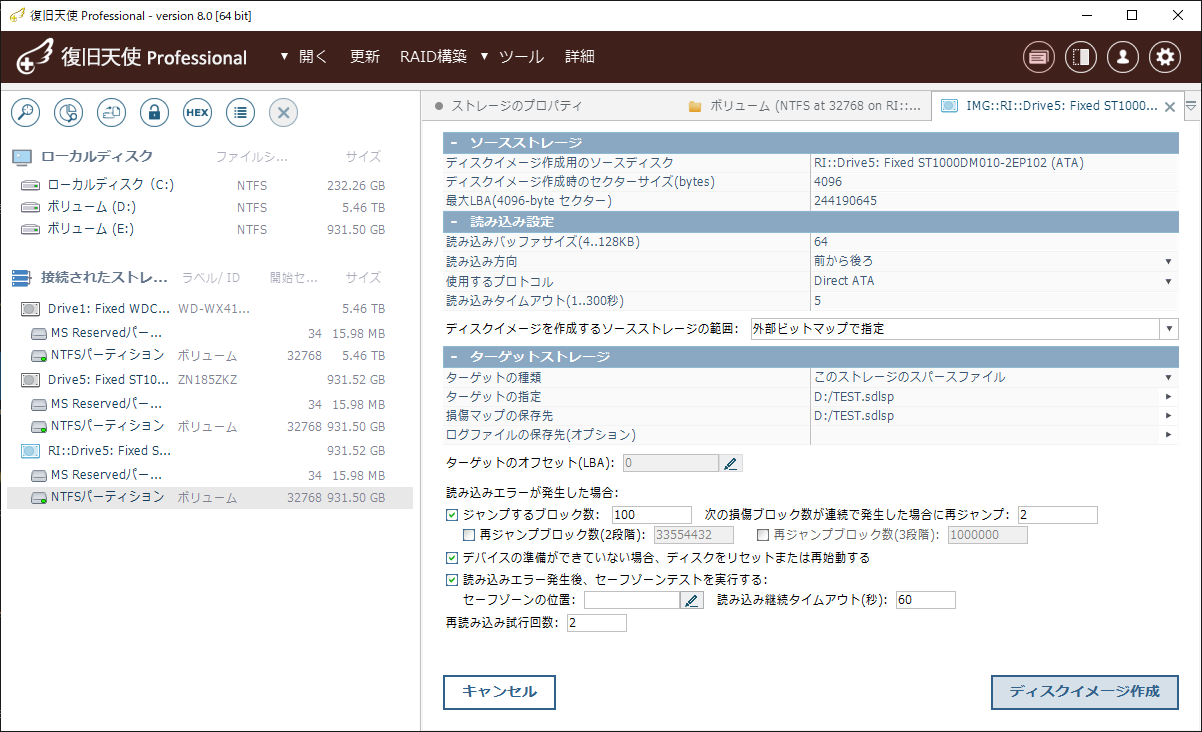Select Drive1: Fixed WDC storage
This screenshot has width=1202, height=732.
pyautogui.click(x=210, y=309)
